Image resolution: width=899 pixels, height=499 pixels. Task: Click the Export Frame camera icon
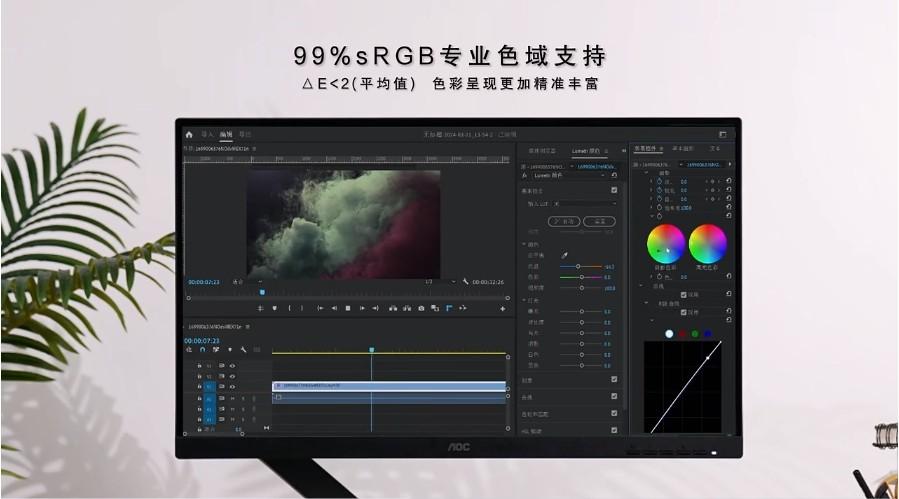pyautogui.click(x=421, y=308)
